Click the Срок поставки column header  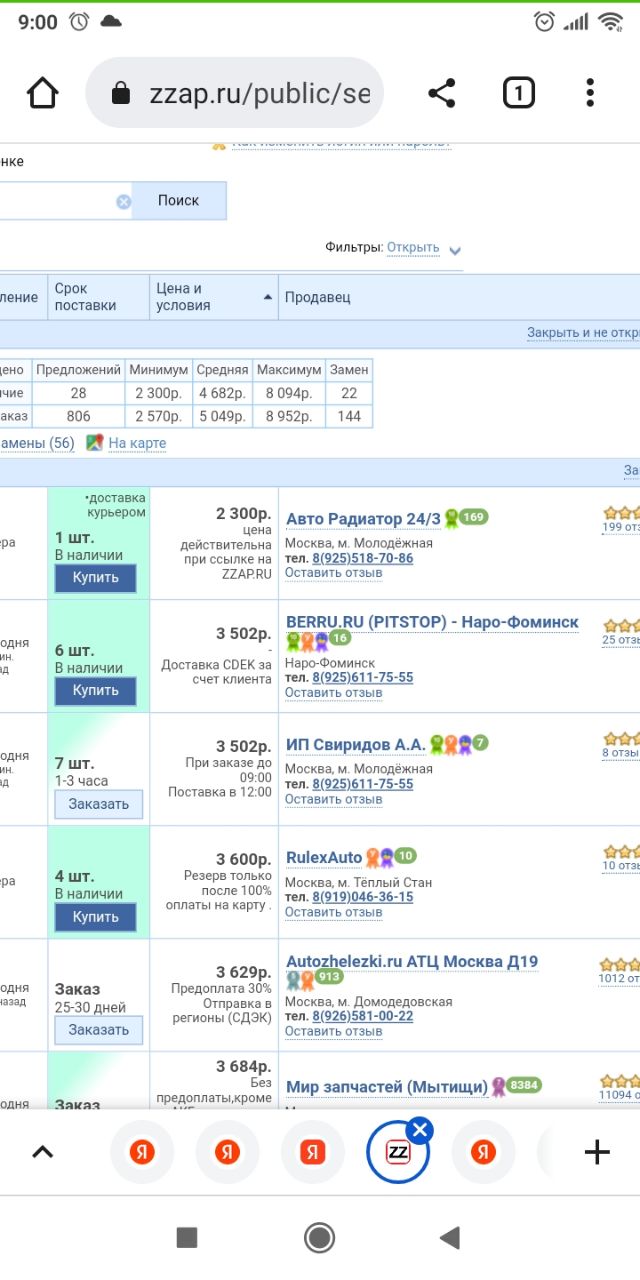coord(99,297)
